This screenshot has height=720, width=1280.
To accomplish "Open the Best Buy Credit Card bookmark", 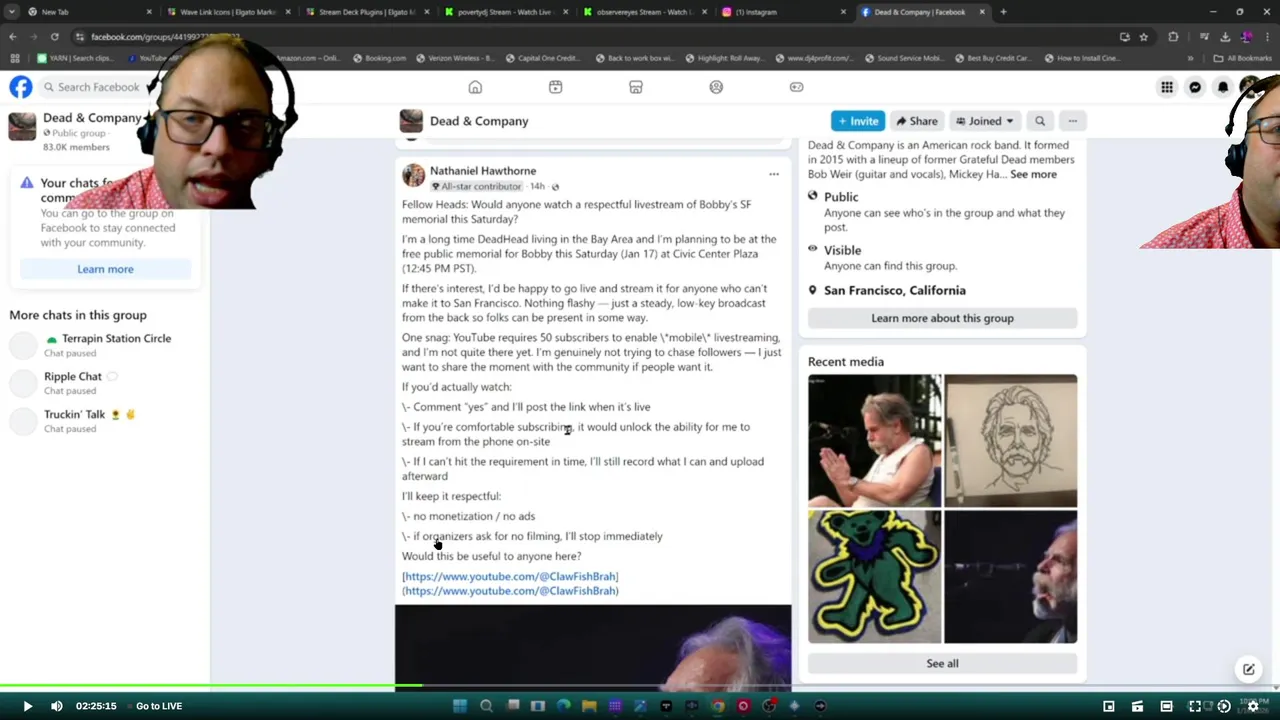I will point(993,58).
